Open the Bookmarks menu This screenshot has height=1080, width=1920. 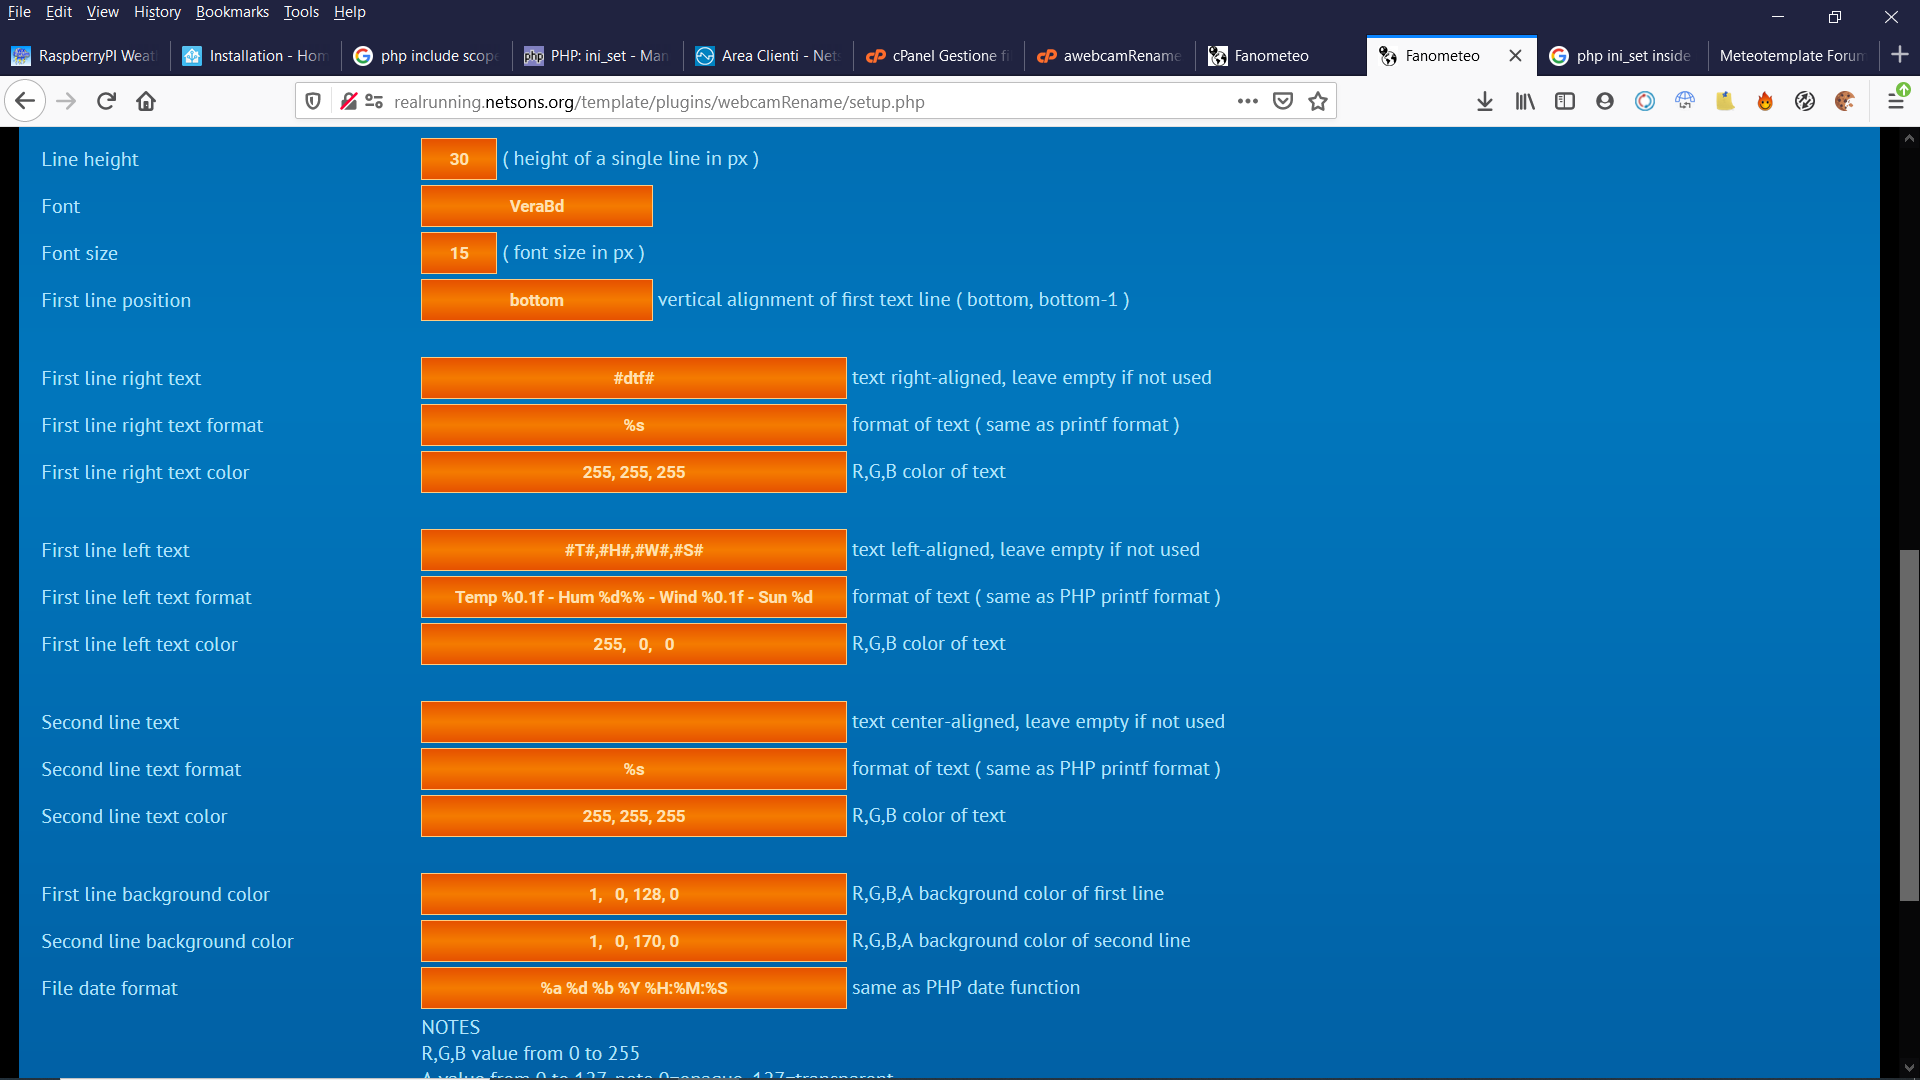pyautogui.click(x=232, y=12)
